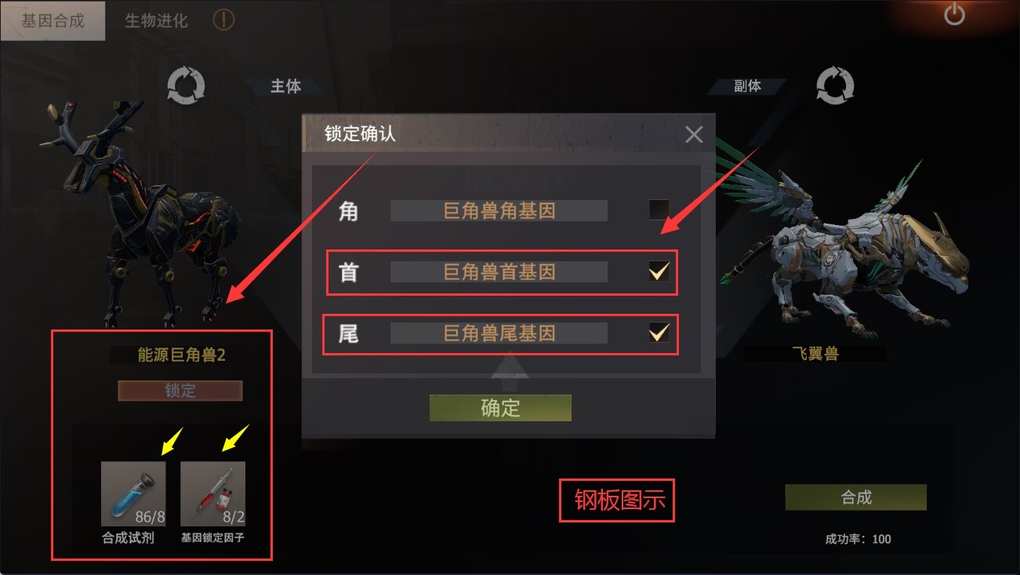Select the 合成试剂 blue vial item
The height and width of the screenshot is (575, 1020).
click(133, 494)
